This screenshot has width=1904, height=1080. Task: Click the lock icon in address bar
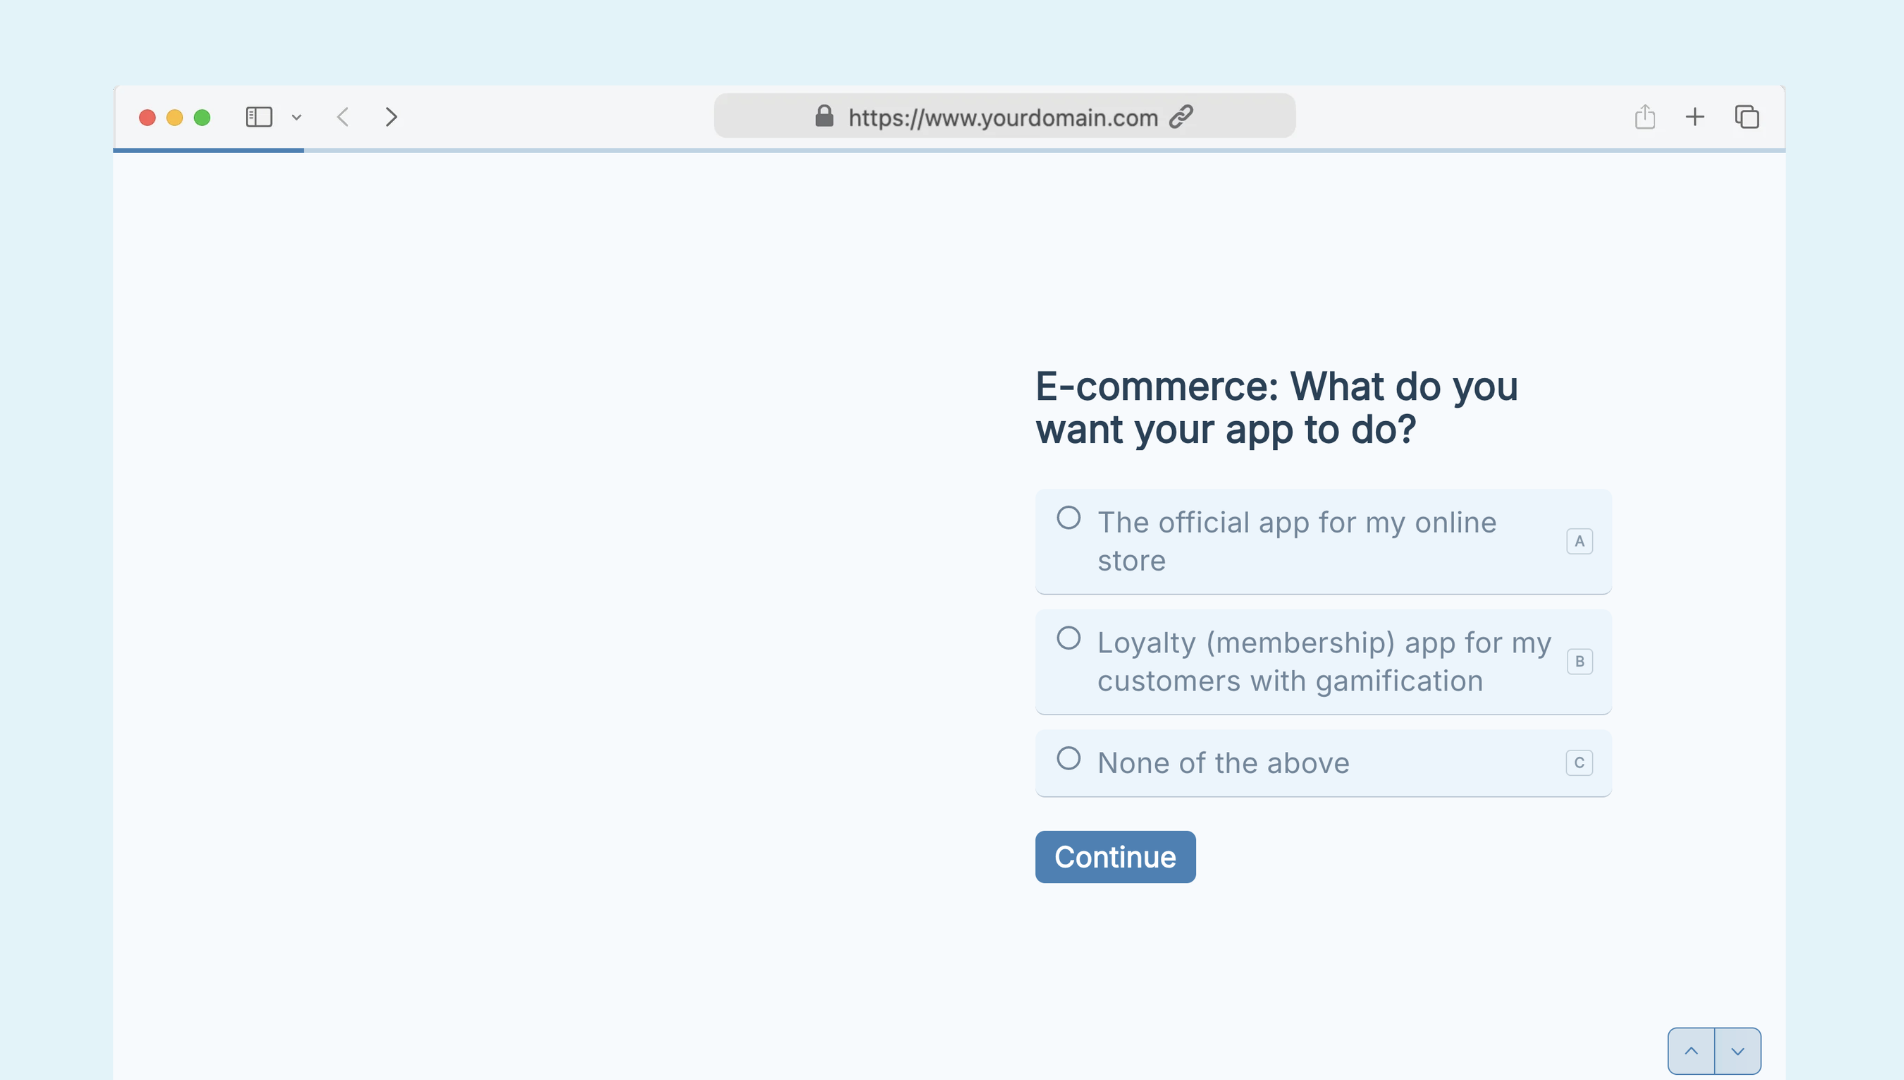coord(824,116)
